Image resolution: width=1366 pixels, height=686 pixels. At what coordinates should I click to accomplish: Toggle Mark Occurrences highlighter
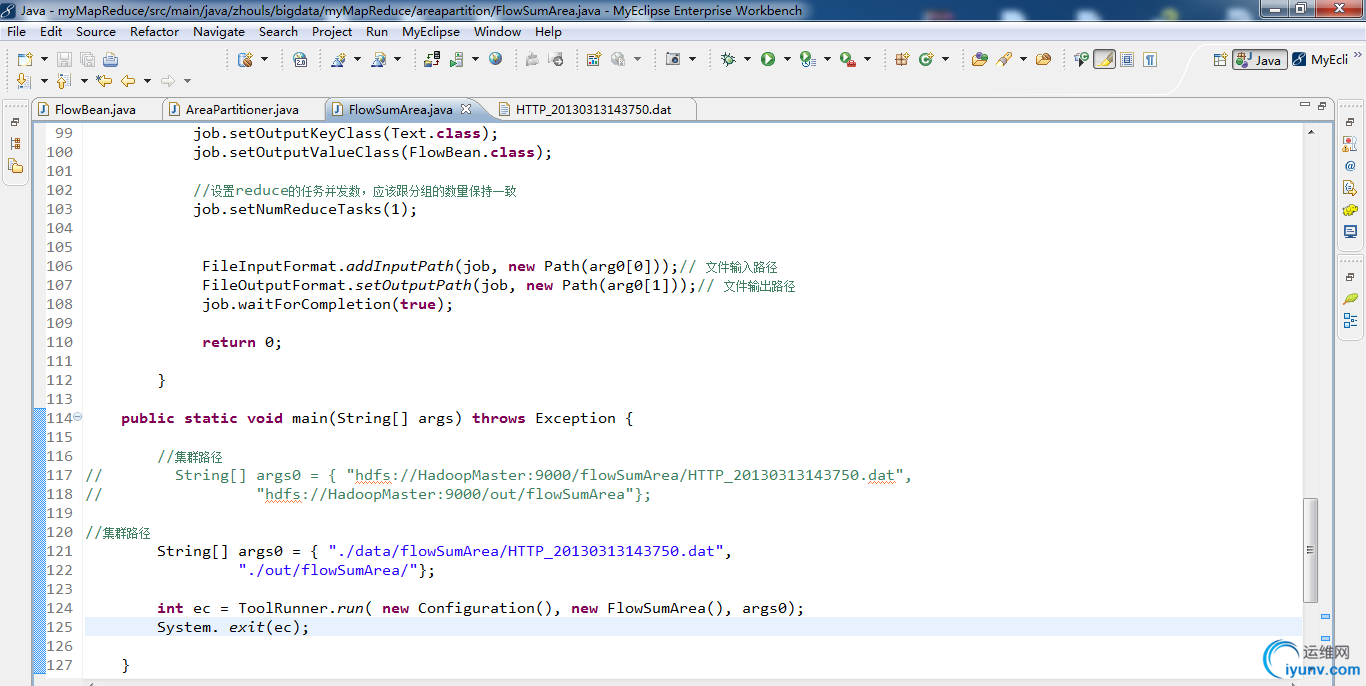click(1104, 60)
